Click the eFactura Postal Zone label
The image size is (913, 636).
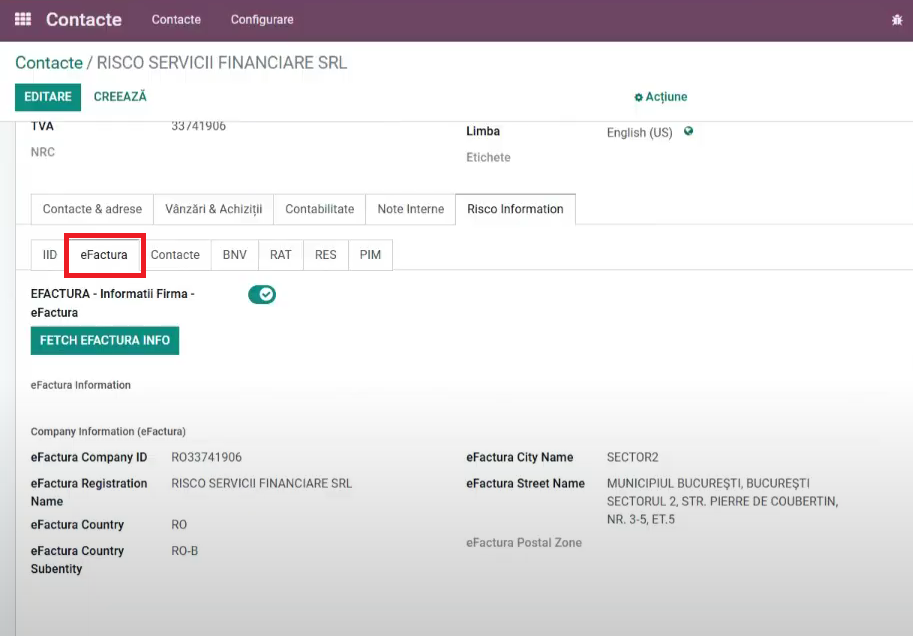pyautogui.click(x=524, y=543)
